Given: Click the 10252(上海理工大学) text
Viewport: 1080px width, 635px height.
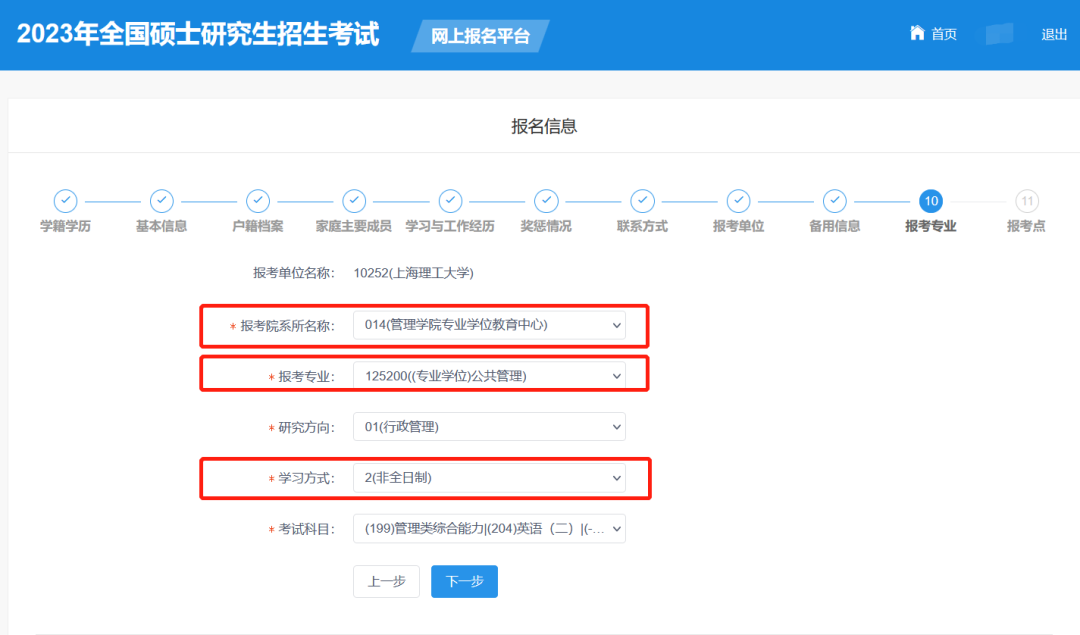Looking at the screenshot, I should click(x=413, y=273).
